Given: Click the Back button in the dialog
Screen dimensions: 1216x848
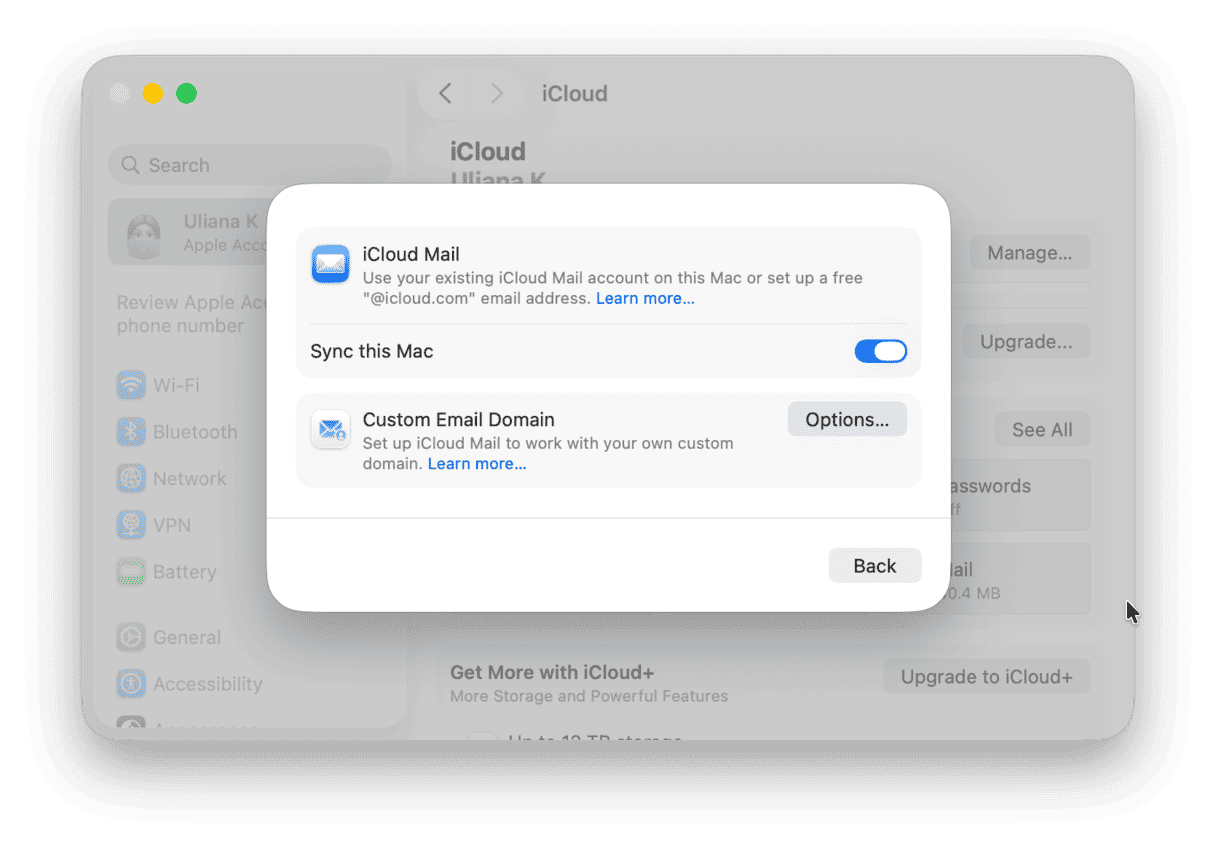Looking at the screenshot, I should [x=874, y=566].
